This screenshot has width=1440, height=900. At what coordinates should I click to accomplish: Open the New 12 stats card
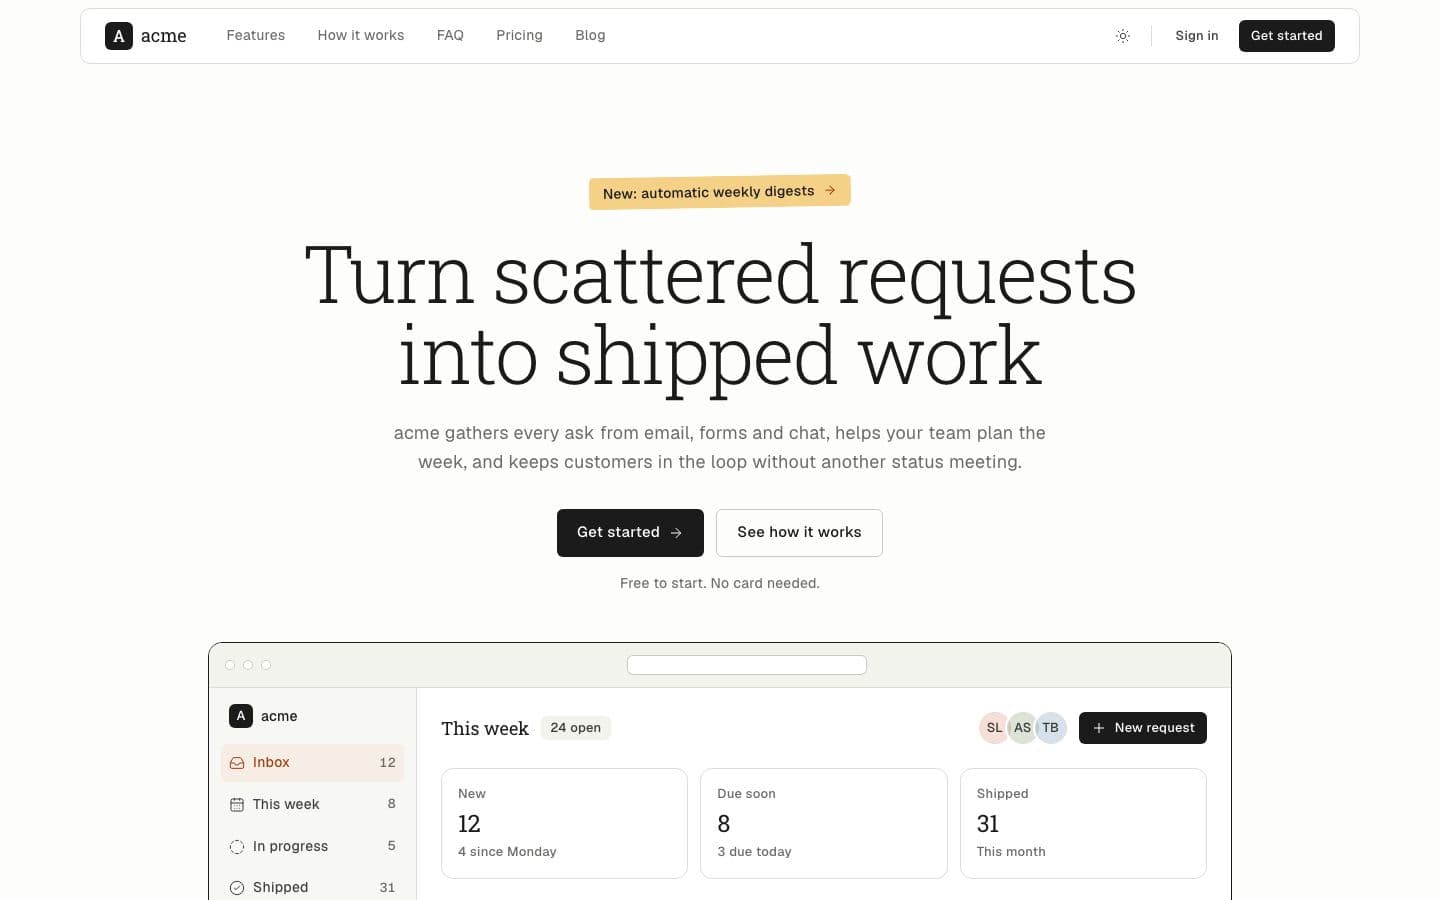564,823
